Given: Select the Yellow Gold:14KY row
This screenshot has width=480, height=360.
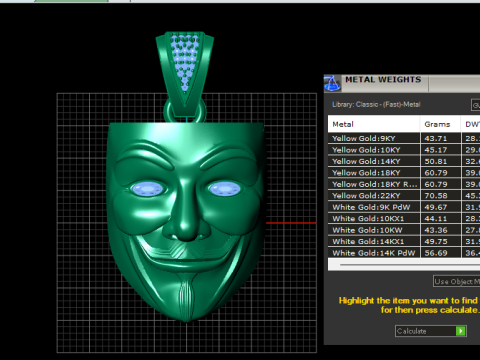Looking at the screenshot, I should tap(404, 161).
